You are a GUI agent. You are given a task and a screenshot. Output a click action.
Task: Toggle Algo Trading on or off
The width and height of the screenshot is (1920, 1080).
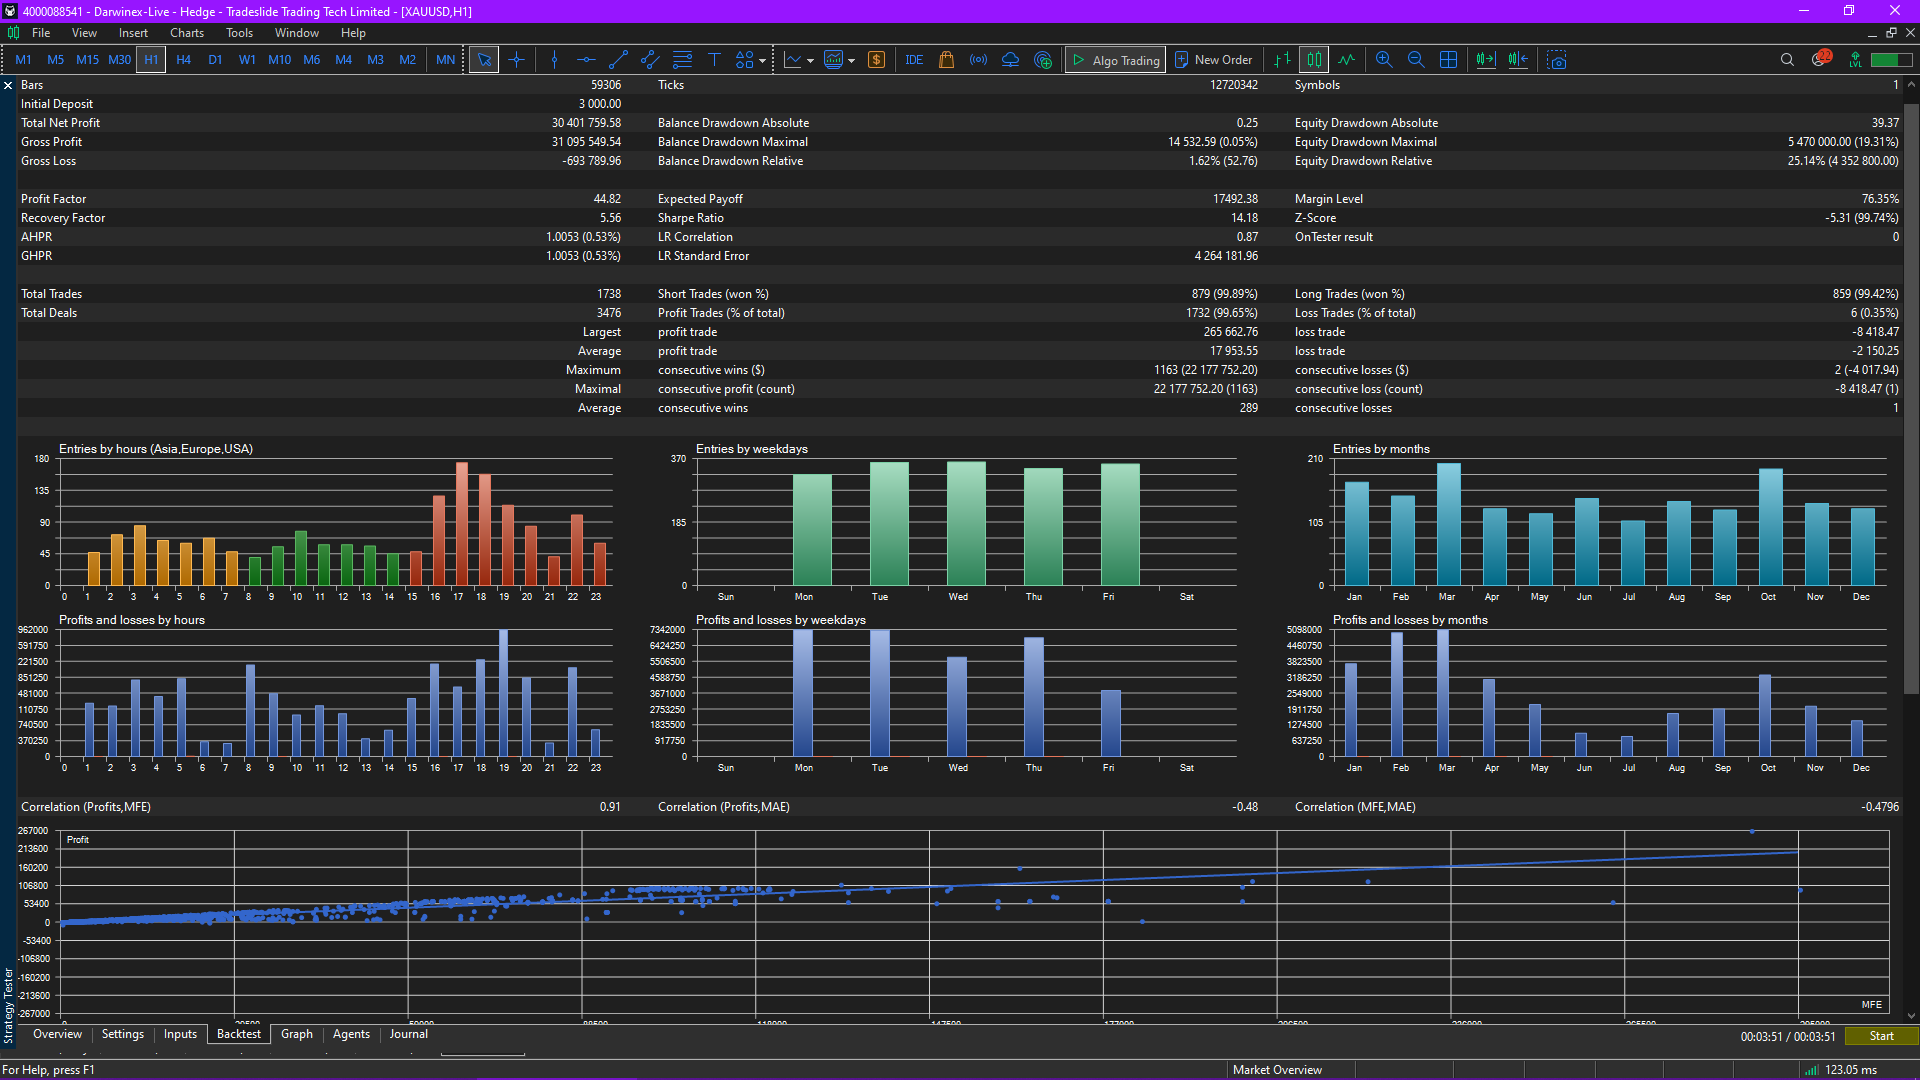click(1115, 60)
